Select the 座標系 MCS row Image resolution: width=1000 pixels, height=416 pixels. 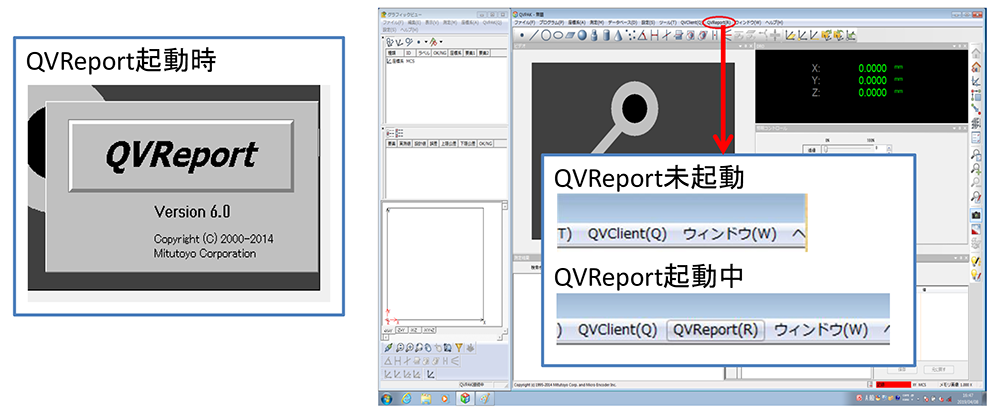pos(401,61)
